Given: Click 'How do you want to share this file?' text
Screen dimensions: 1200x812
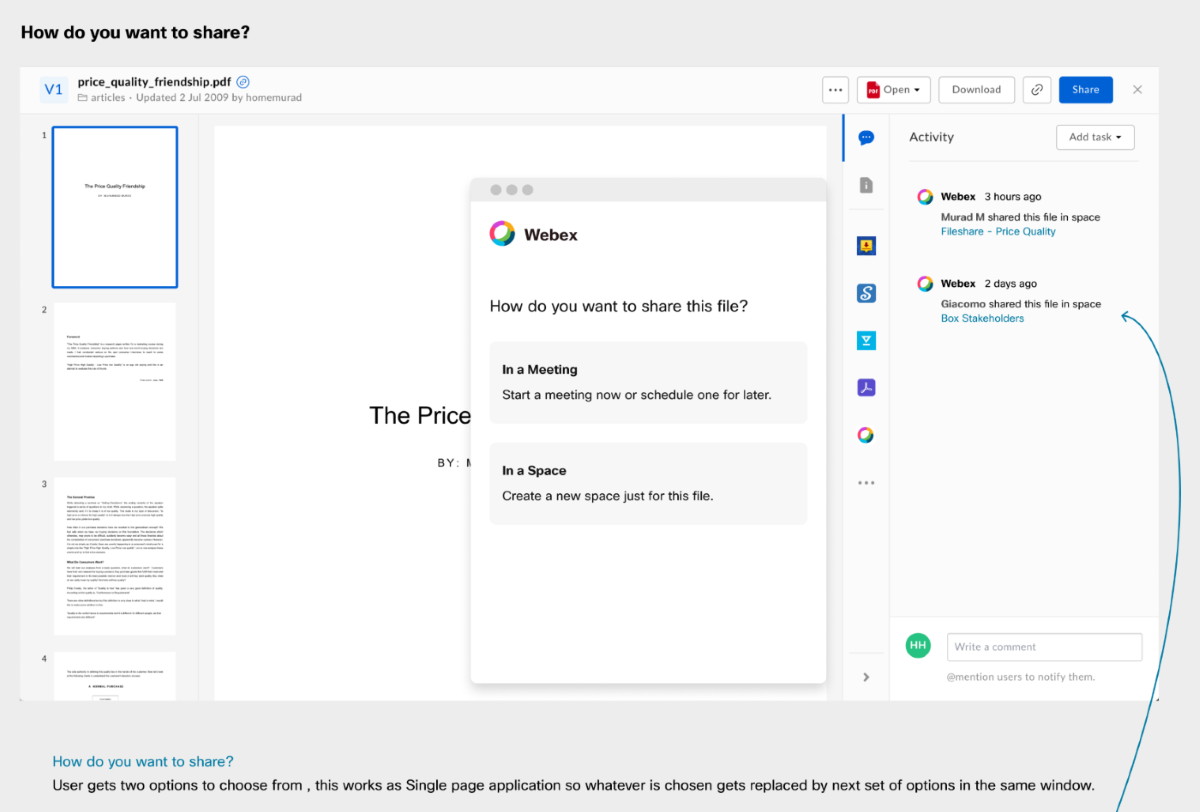Looking at the screenshot, I should click(x=619, y=306).
